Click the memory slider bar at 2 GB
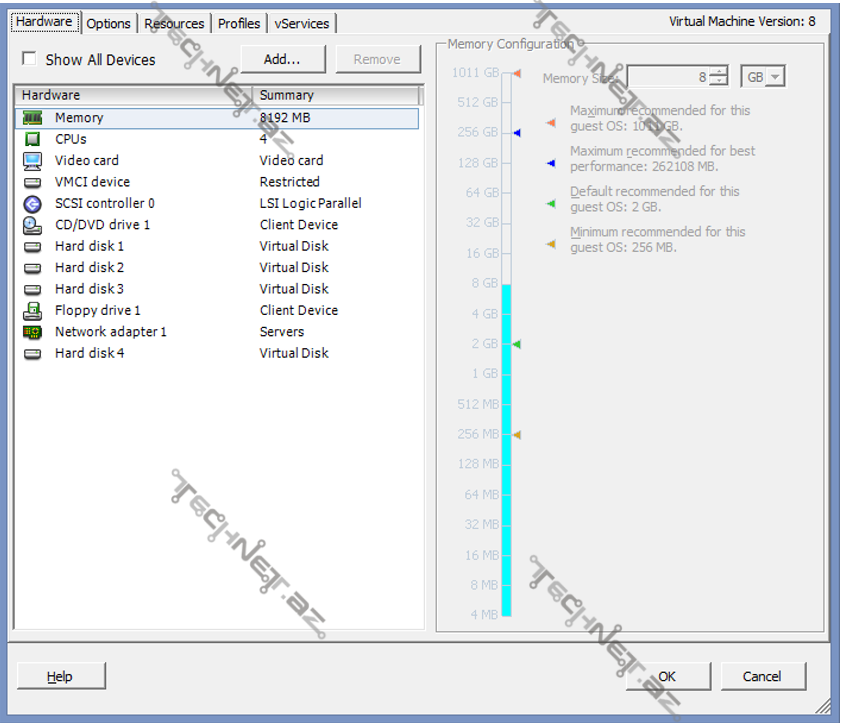This screenshot has width=841, height=723. click(x=506, y=344)
